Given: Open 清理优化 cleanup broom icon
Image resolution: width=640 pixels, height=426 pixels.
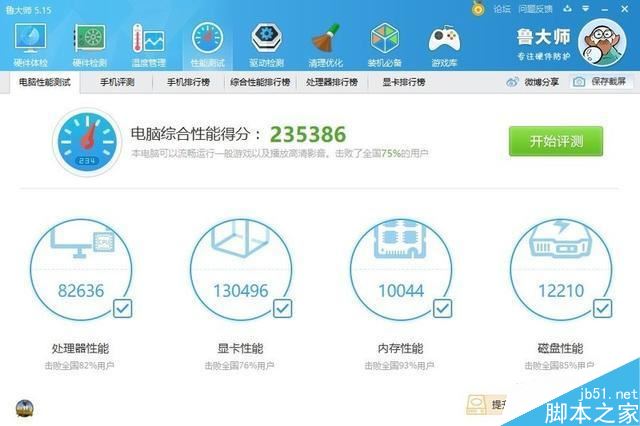Looking at the screenshot, I should coord(326,38).
